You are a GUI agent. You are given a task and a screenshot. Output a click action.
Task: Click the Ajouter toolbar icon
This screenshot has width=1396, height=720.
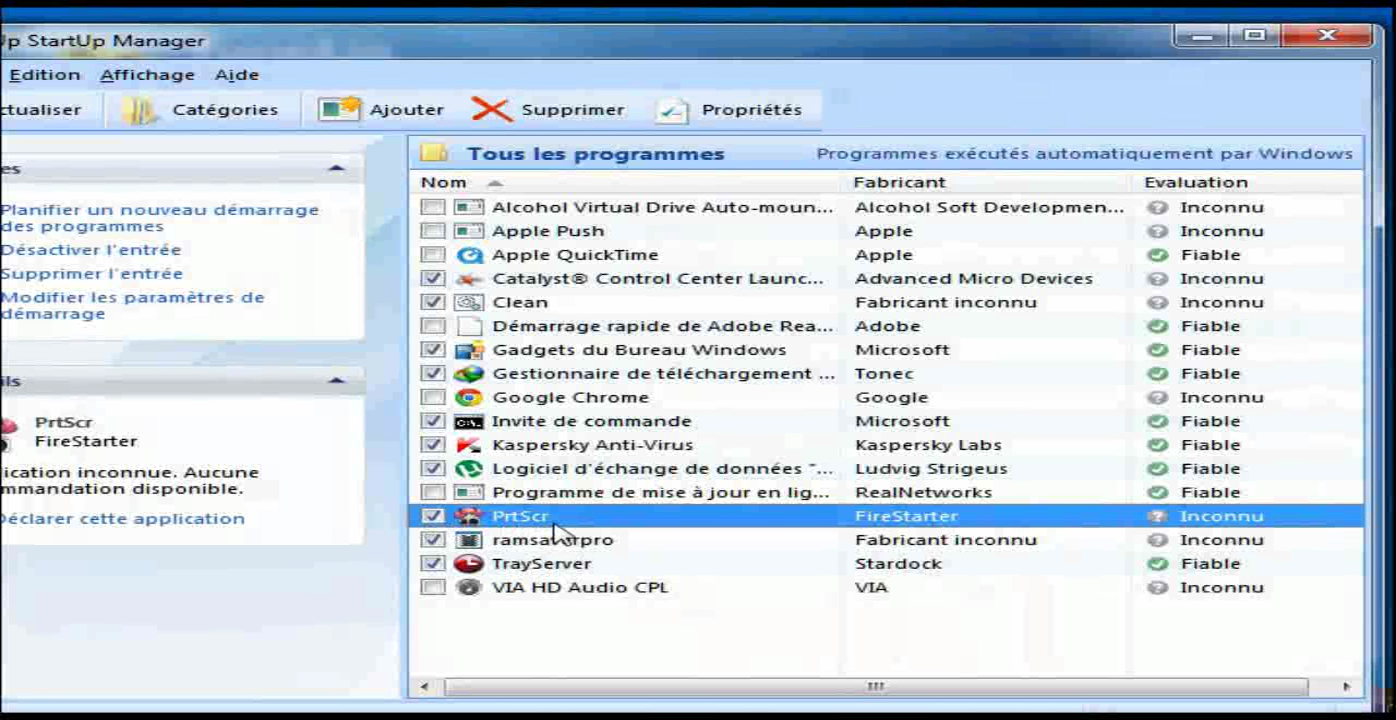coord(338,109)
